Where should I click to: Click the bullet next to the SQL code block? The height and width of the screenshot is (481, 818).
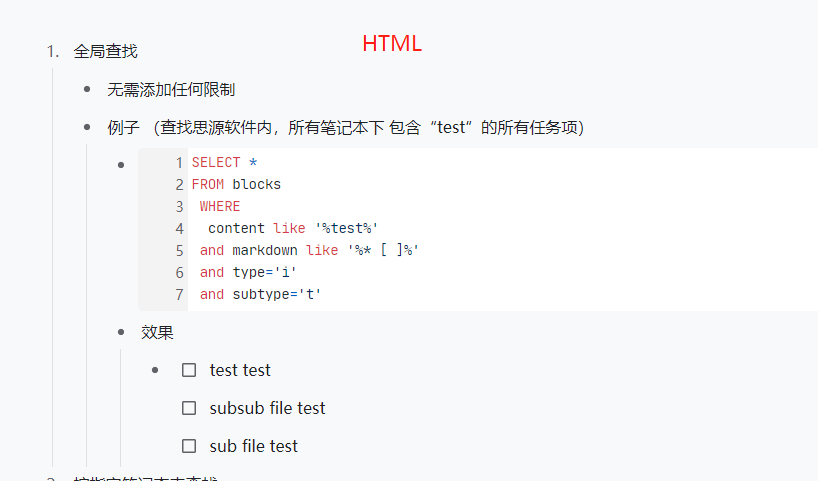coord(121,163)
